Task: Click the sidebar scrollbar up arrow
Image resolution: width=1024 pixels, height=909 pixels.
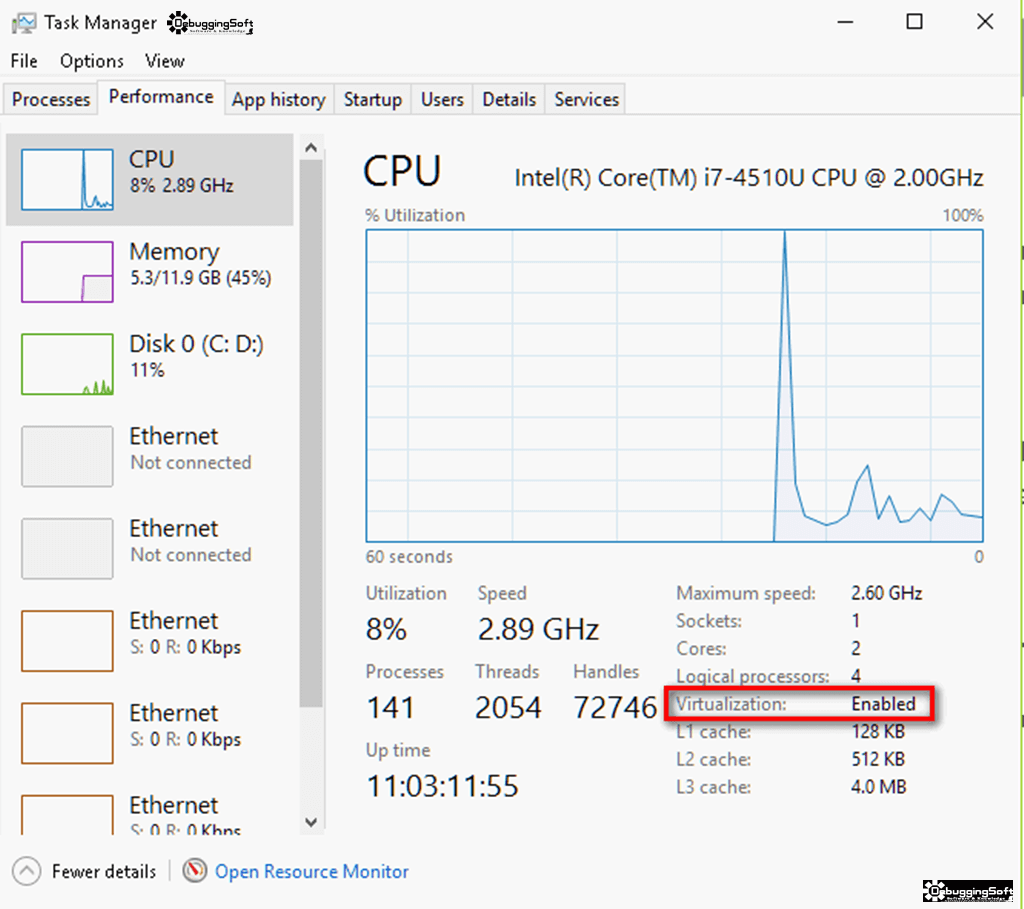Action: pyautogui.click(x=311, y=148)
